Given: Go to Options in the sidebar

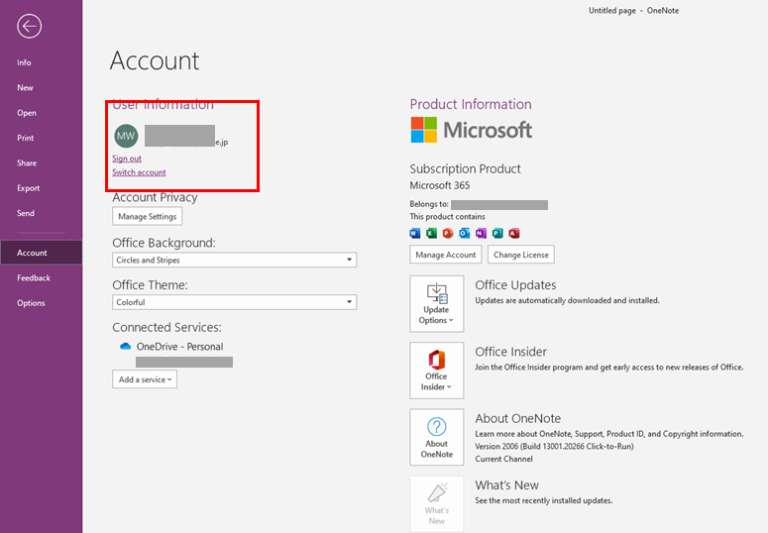Looking at the screenshot, I should tap(31, 303).
